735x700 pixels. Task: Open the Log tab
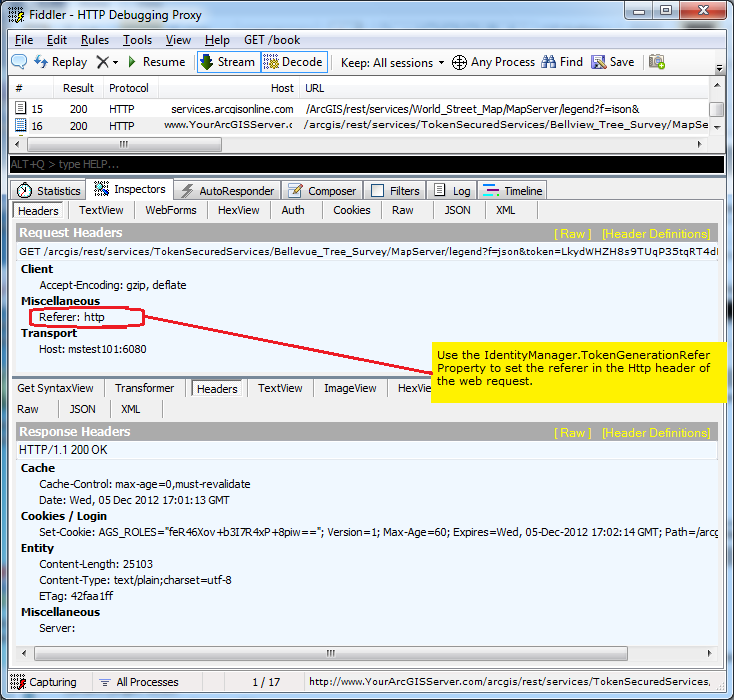tap(452, 191)
